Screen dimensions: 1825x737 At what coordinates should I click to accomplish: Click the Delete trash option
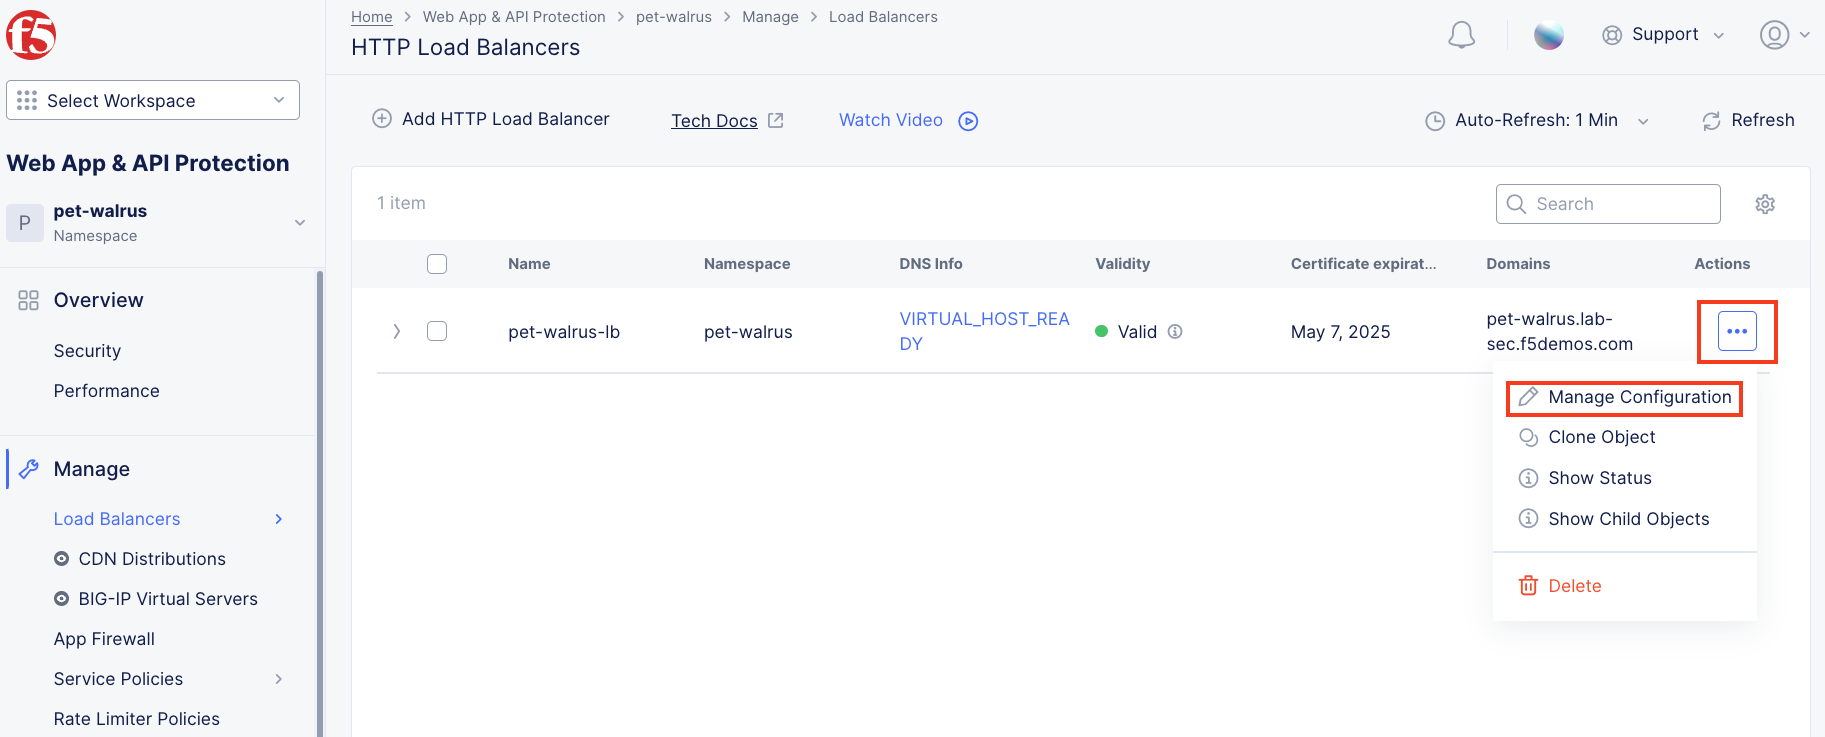(x=1560, y=586)
